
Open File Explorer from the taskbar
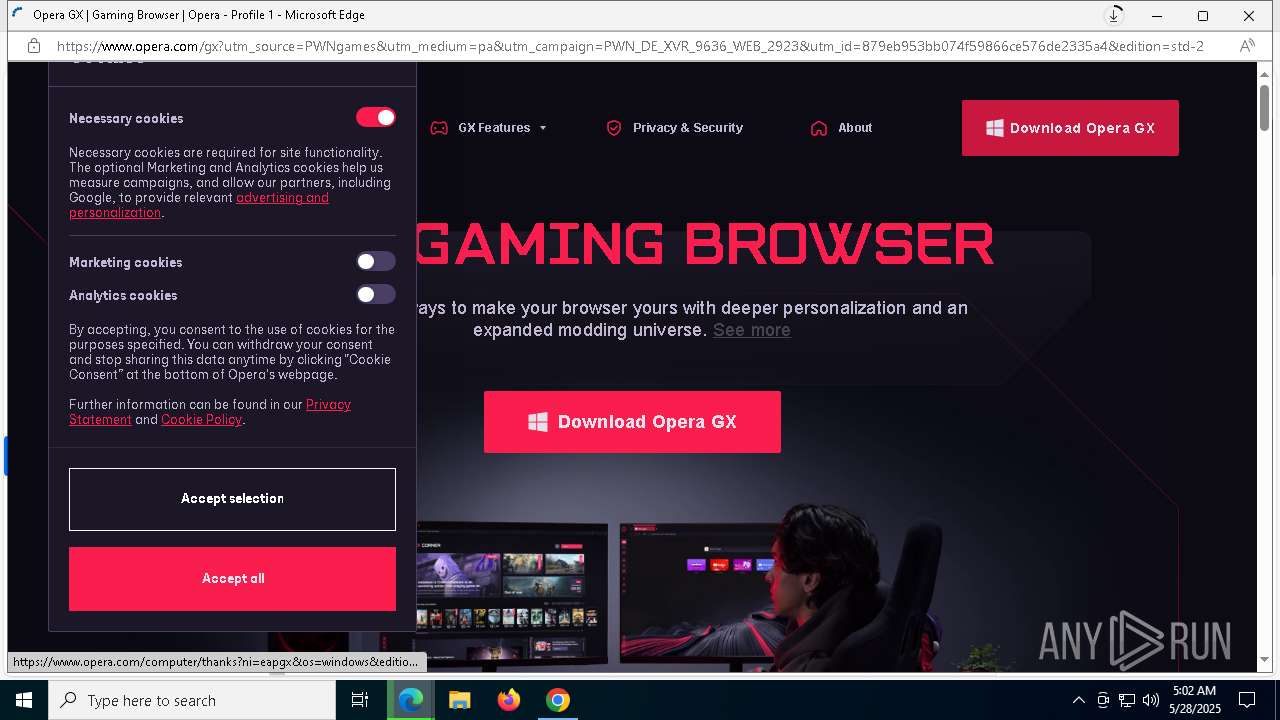[460, 700]
